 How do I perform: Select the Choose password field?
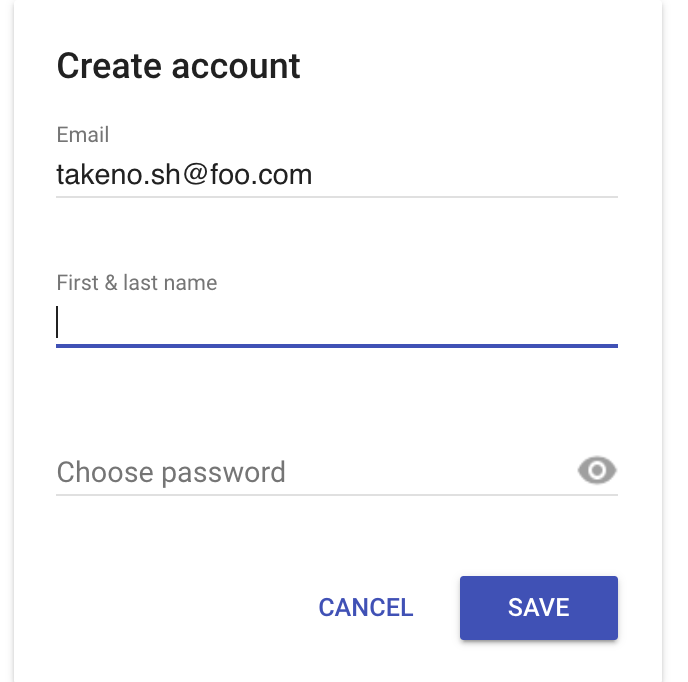[314, 472]
